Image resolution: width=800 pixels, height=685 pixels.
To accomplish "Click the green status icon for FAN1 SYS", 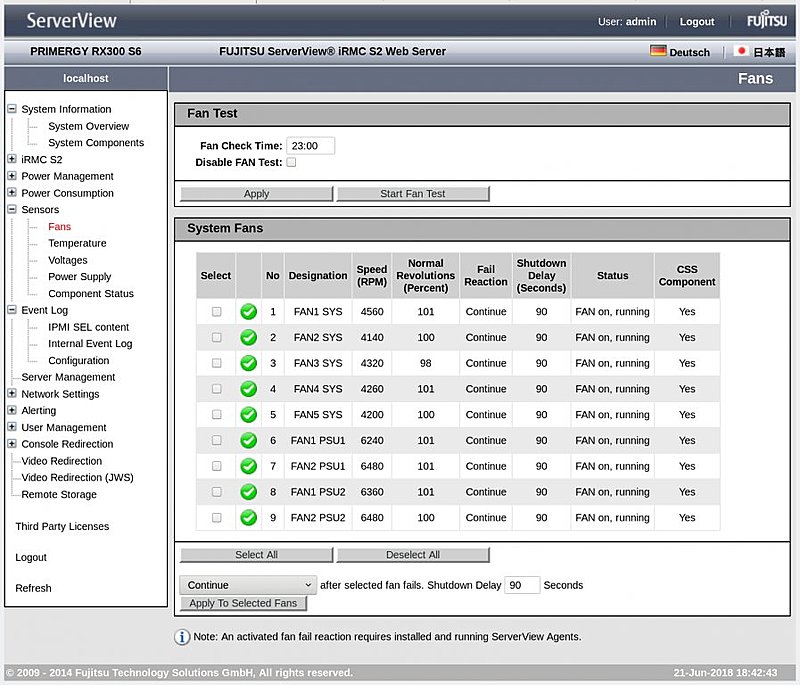I will click(248, 312).
